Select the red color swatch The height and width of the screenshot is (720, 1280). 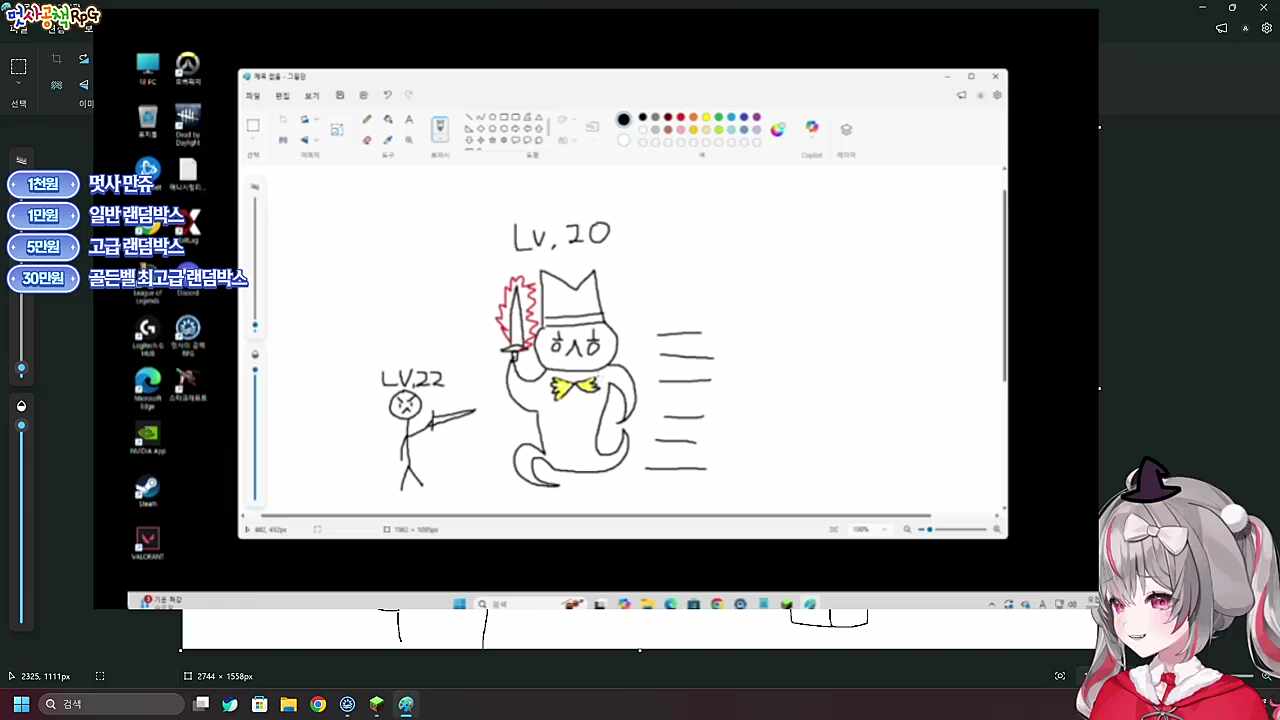[x=680, y=117]
